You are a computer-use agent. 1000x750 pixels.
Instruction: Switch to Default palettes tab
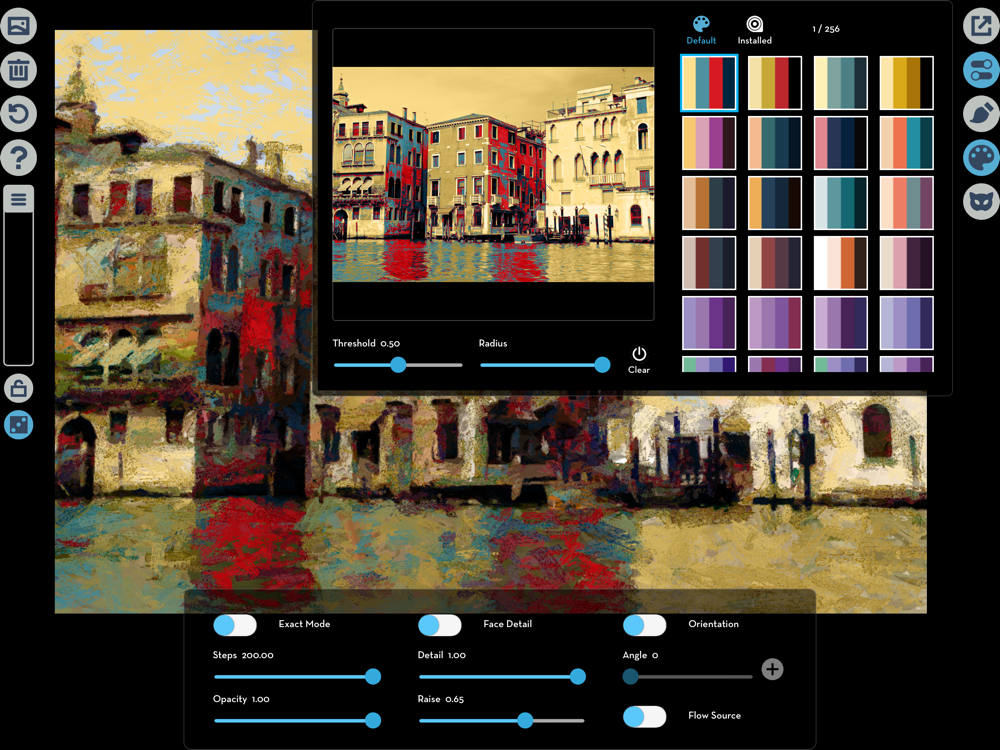[x=701, y=31]
